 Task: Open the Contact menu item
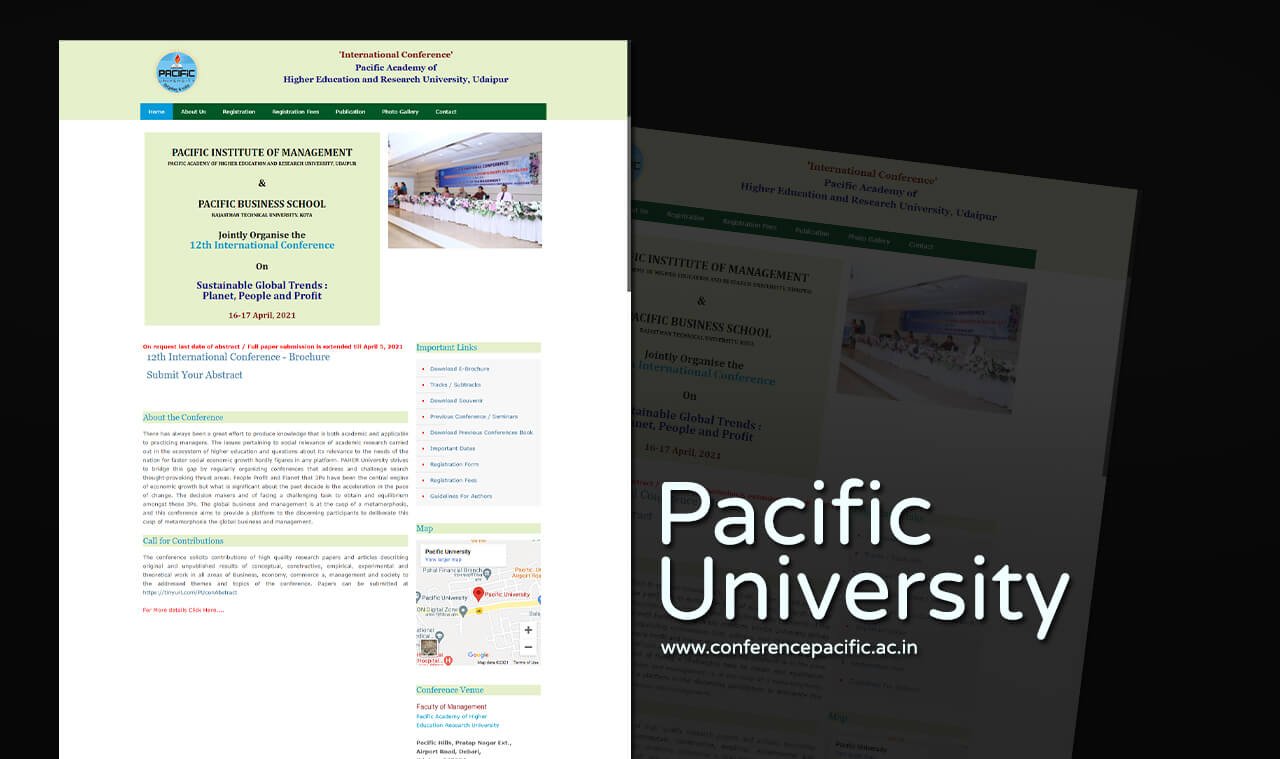446,112
